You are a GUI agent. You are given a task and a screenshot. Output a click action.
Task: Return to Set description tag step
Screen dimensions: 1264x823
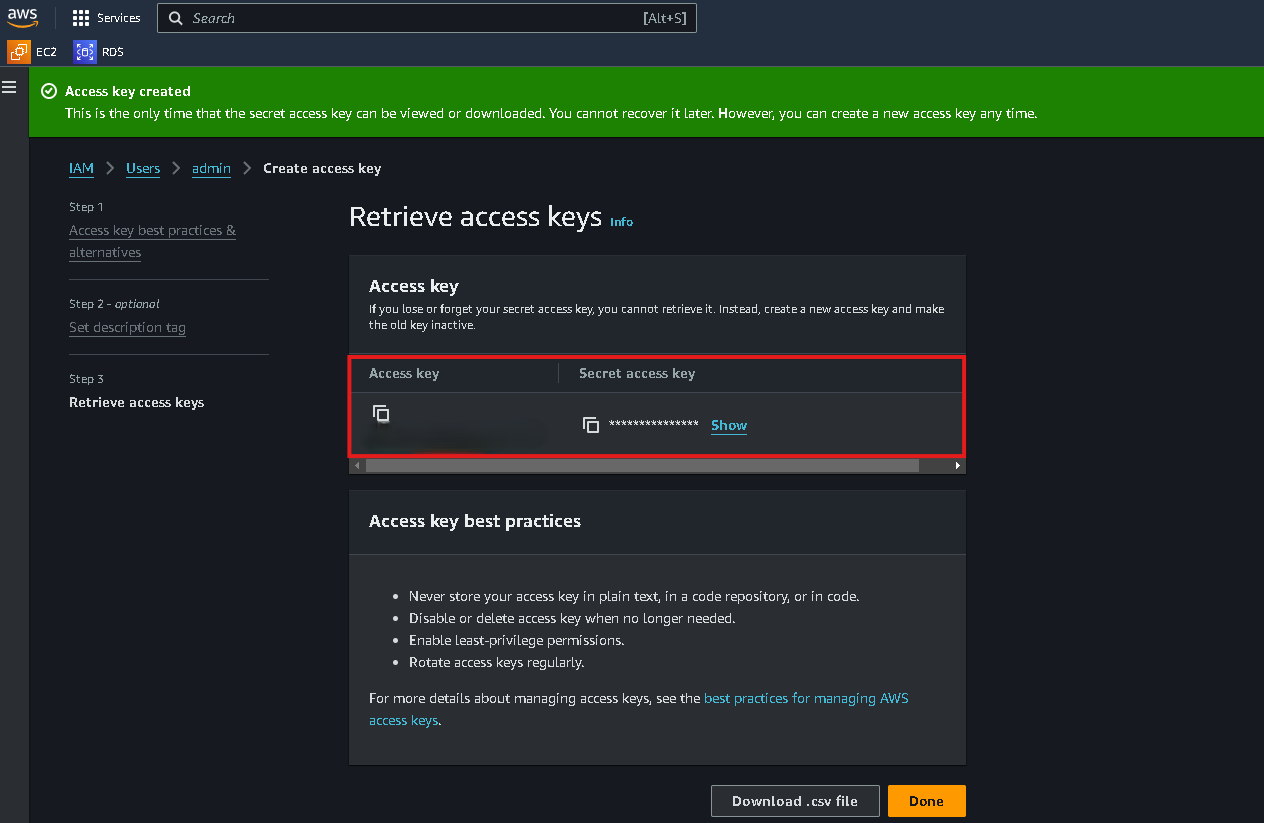pyautogui.click(x=127, y=327)
